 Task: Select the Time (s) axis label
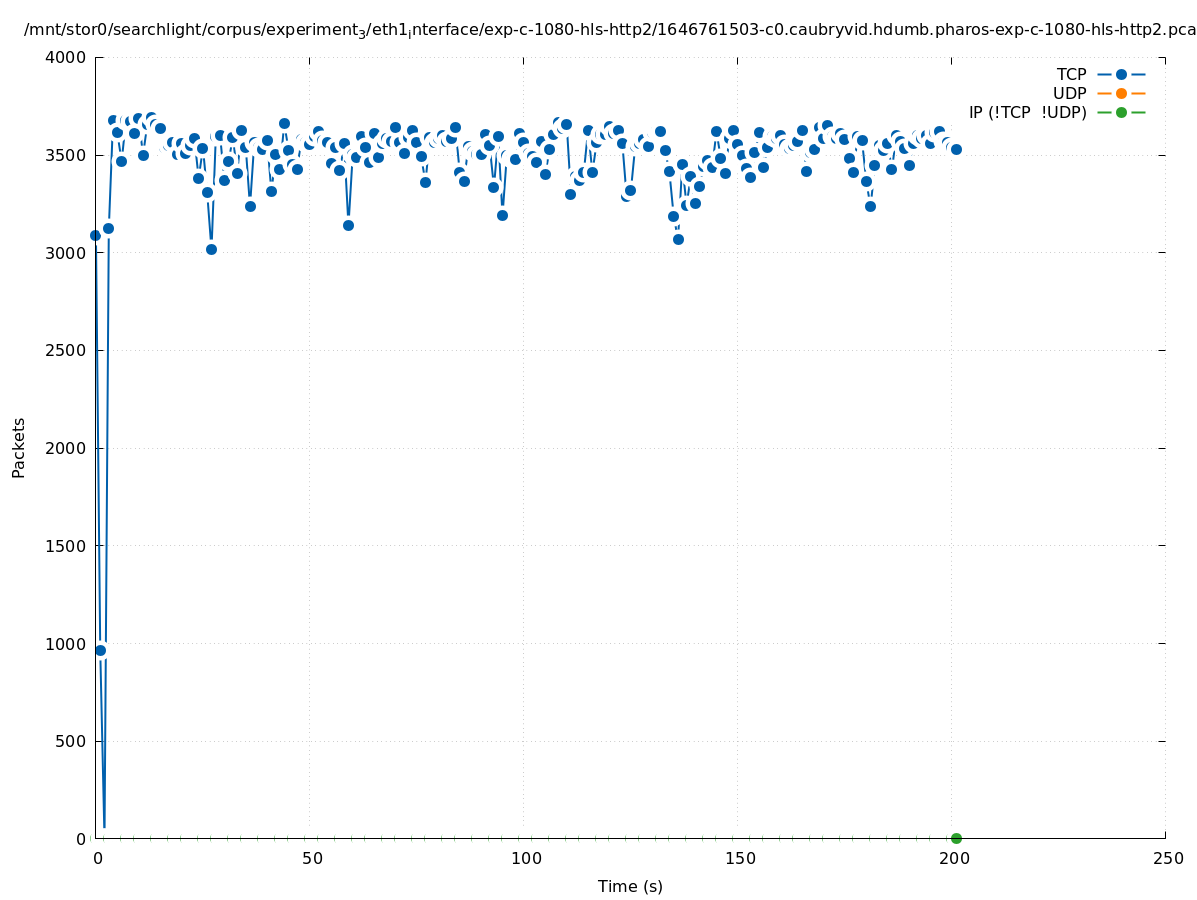pyautogui.click(x=630, y=886)
